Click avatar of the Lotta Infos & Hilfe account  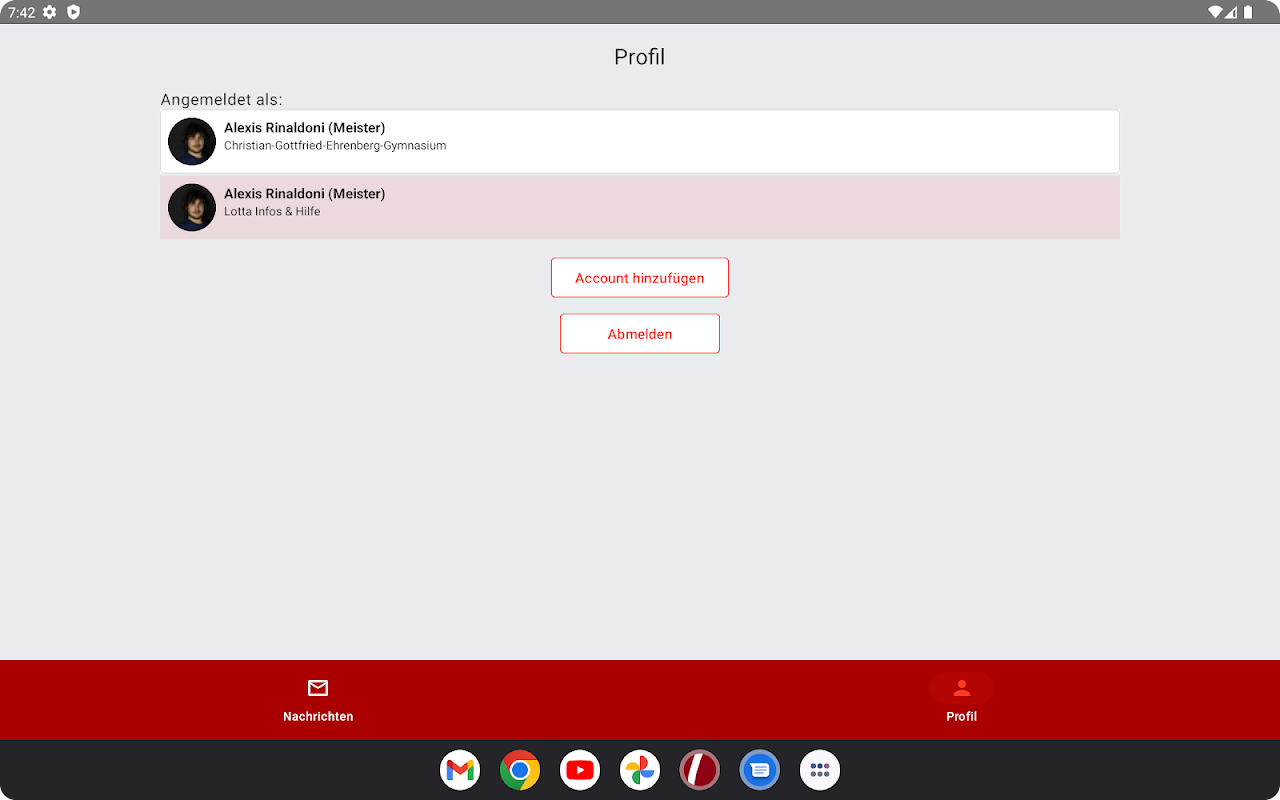pos(192,207)
